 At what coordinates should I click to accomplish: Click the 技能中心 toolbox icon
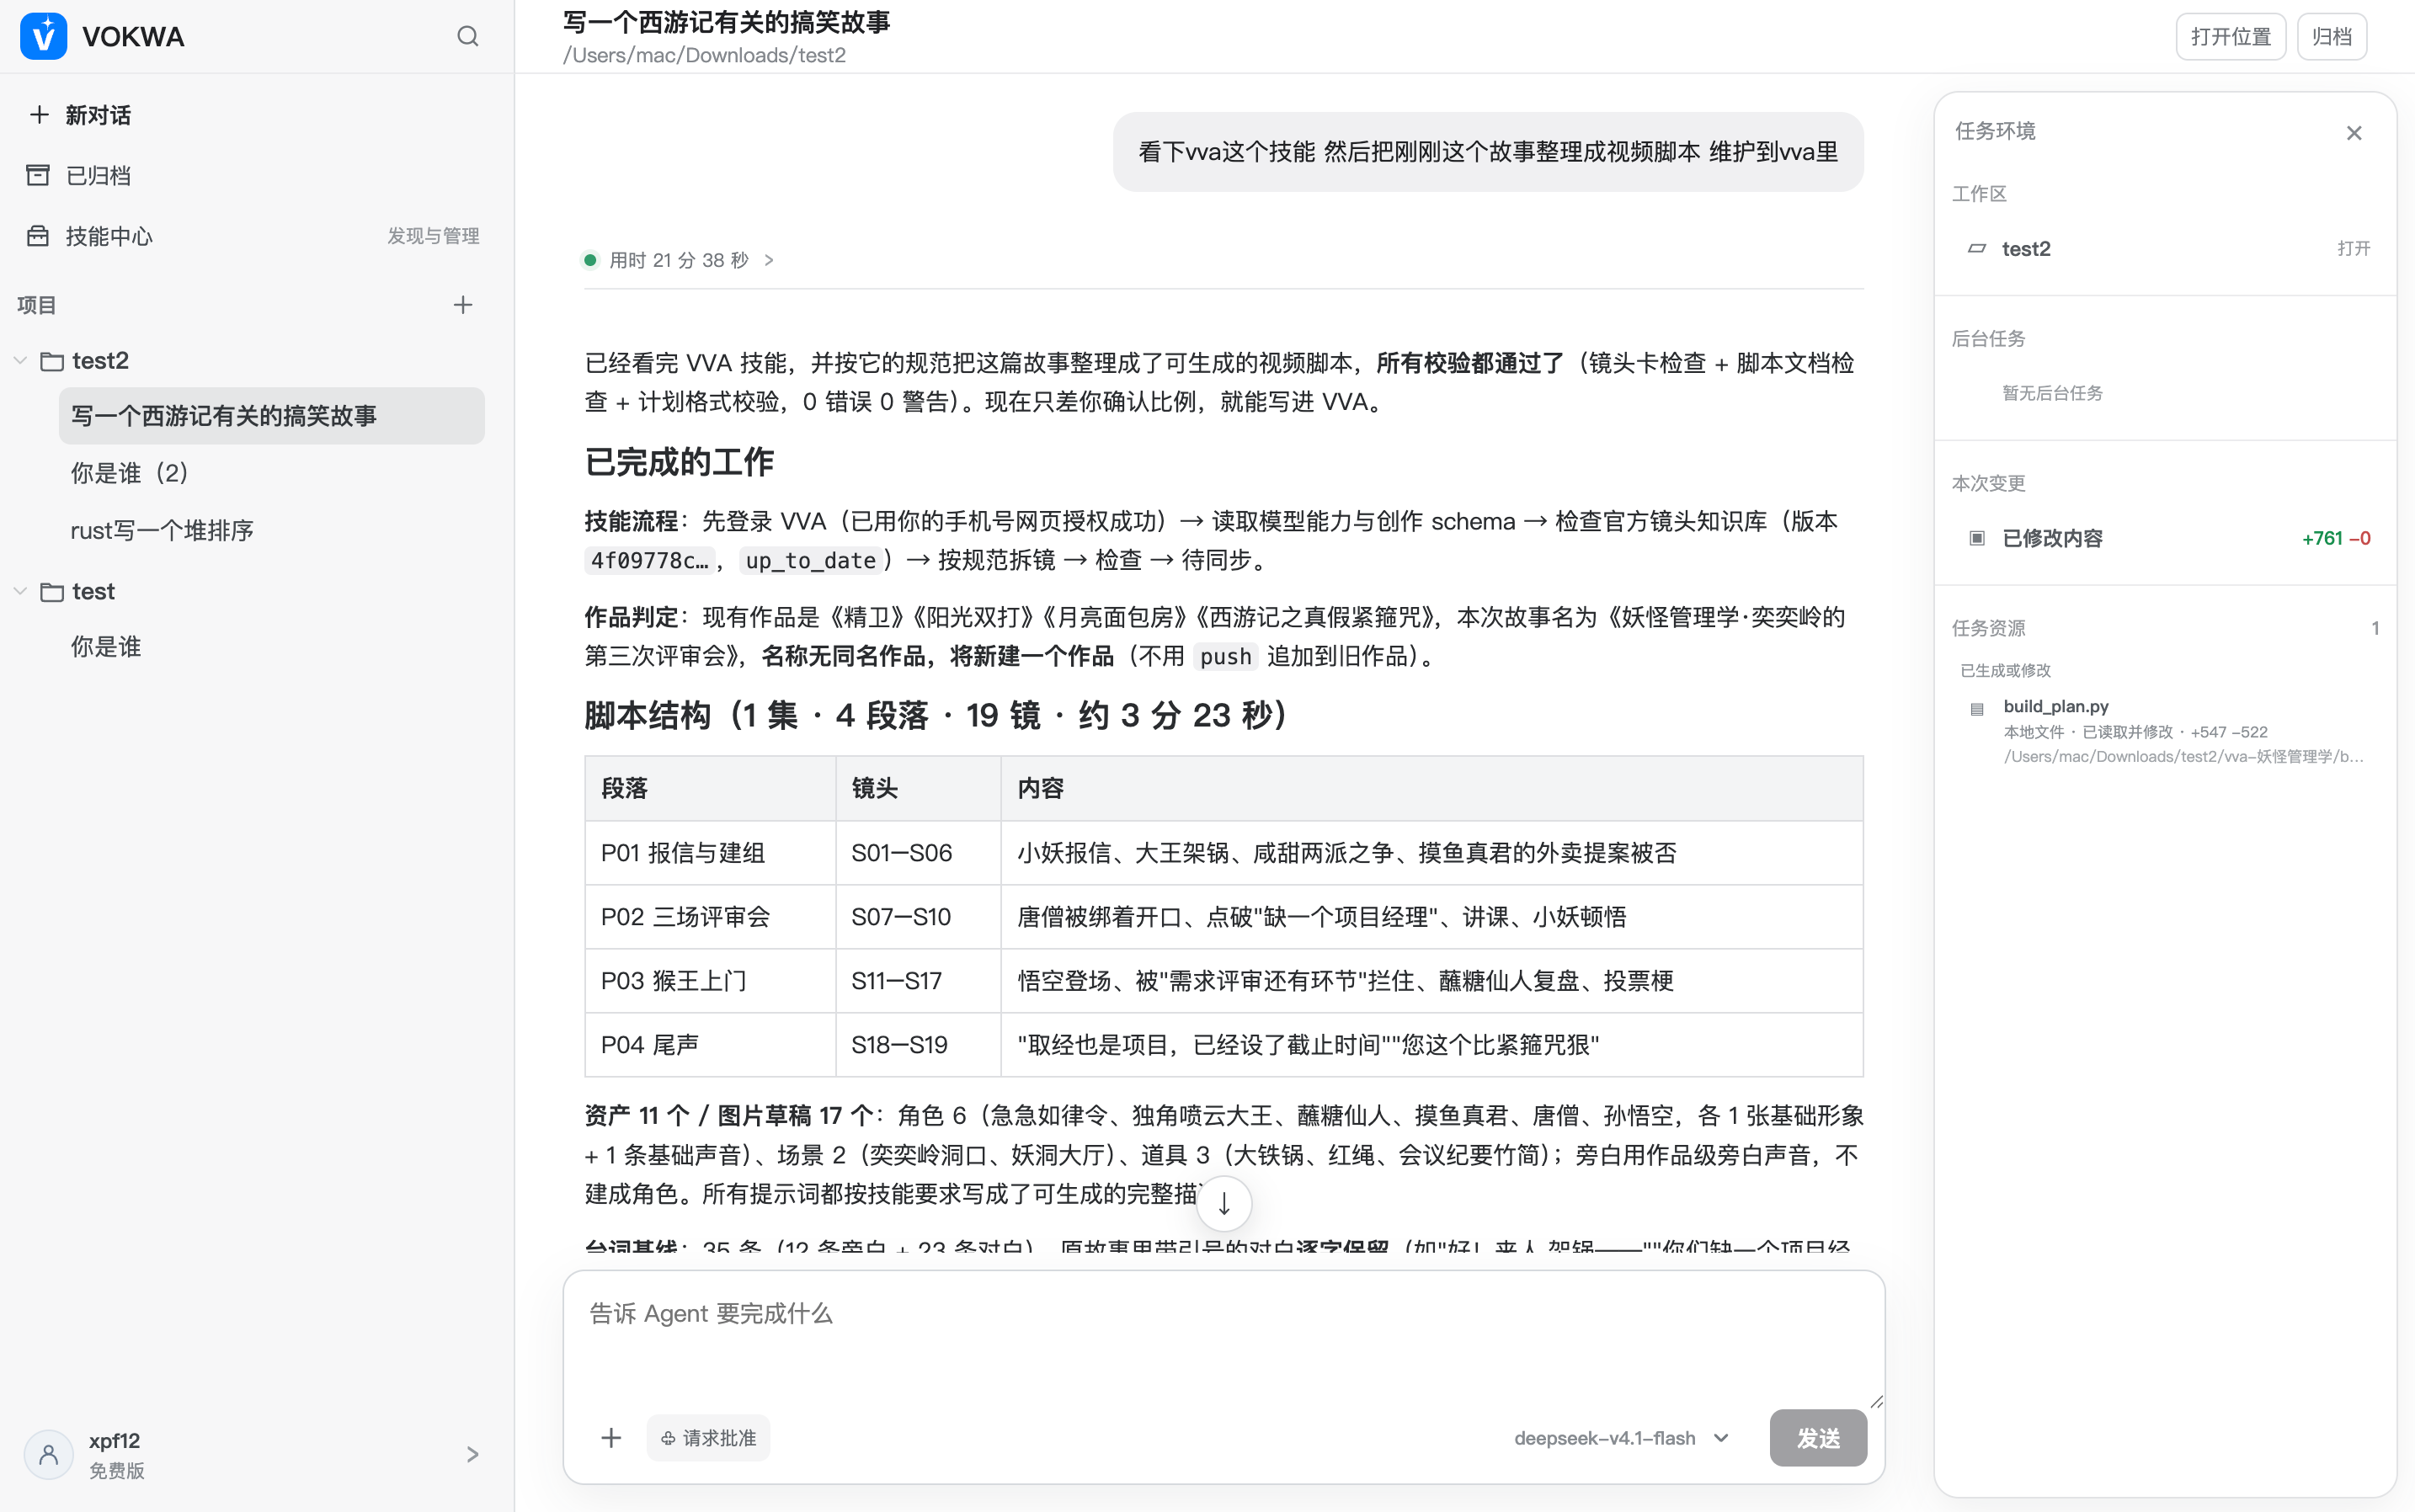38,236
